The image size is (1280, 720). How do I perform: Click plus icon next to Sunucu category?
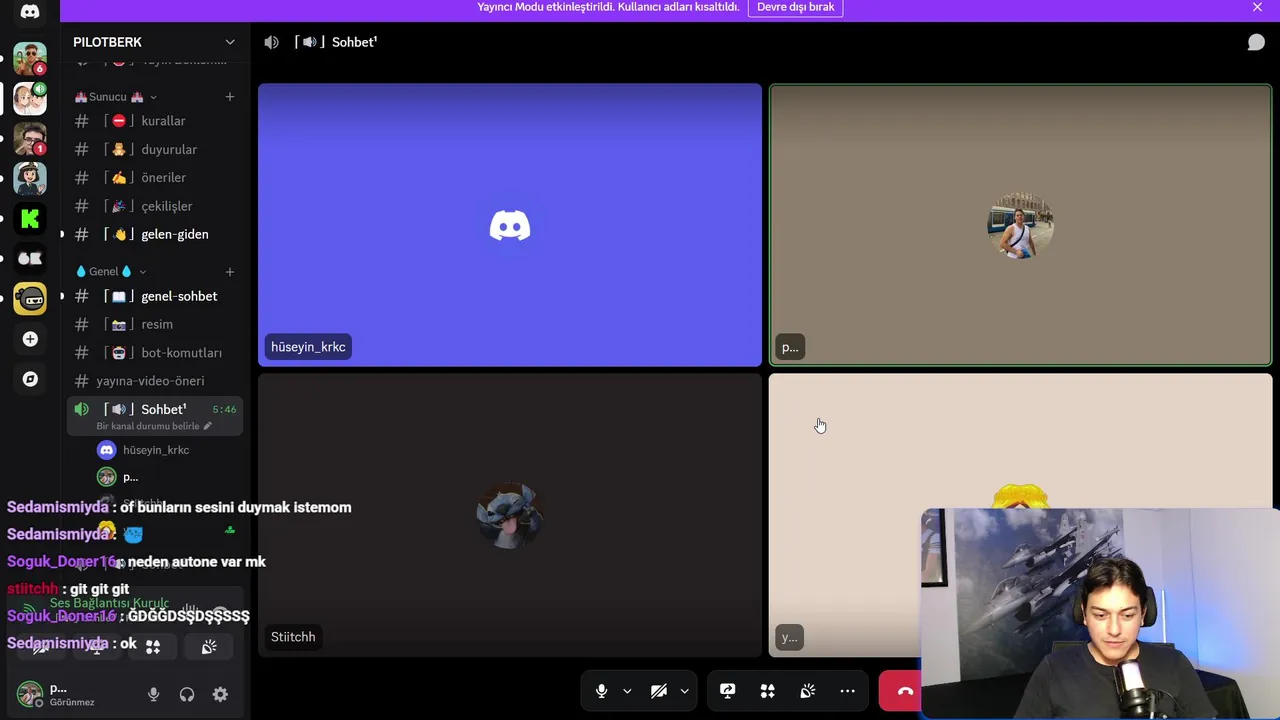coord(230,97)
